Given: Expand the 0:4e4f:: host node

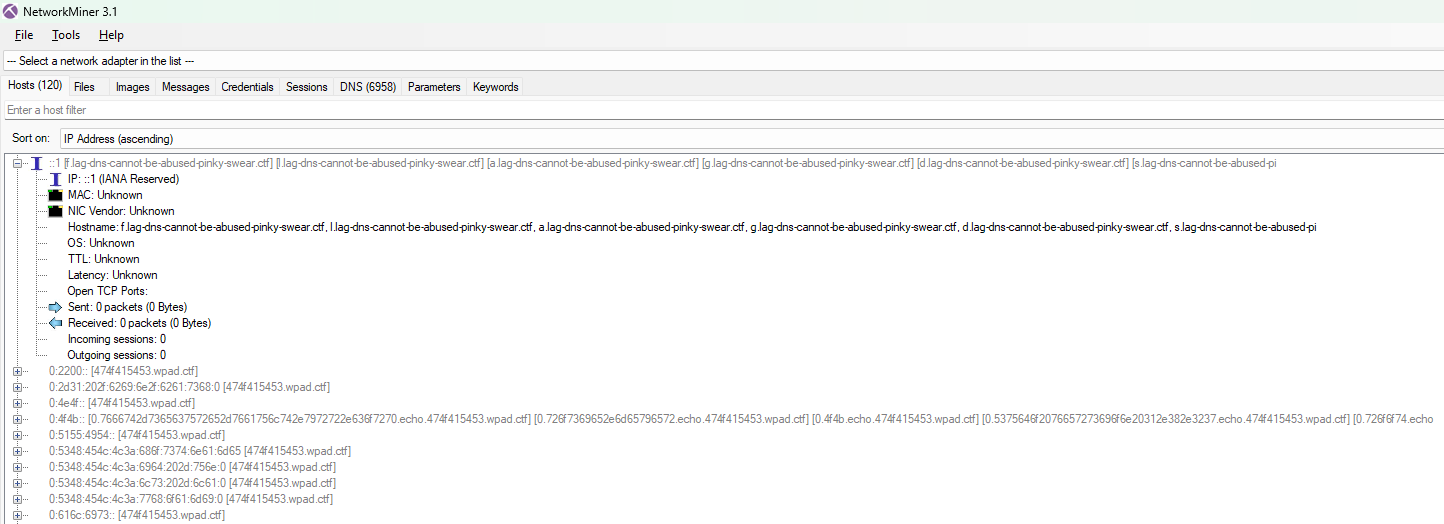Looking at the screenshot, I should click(17, 403).
